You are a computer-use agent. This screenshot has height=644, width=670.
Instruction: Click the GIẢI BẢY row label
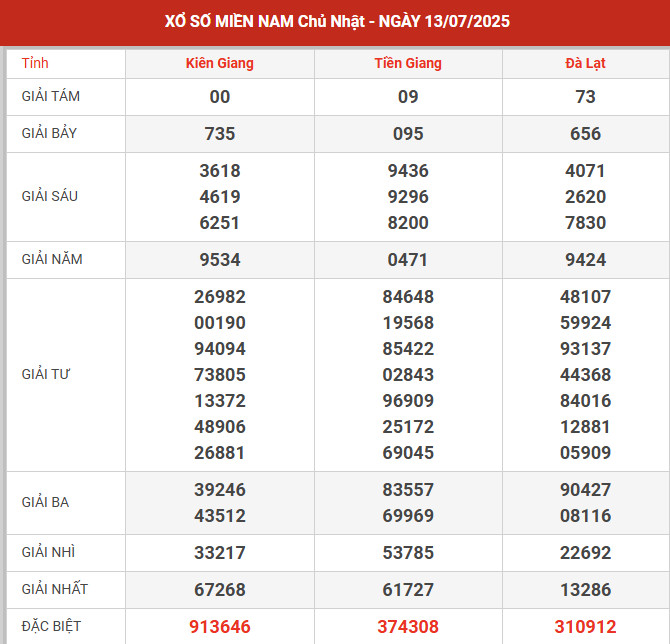(x=49, y=133)
